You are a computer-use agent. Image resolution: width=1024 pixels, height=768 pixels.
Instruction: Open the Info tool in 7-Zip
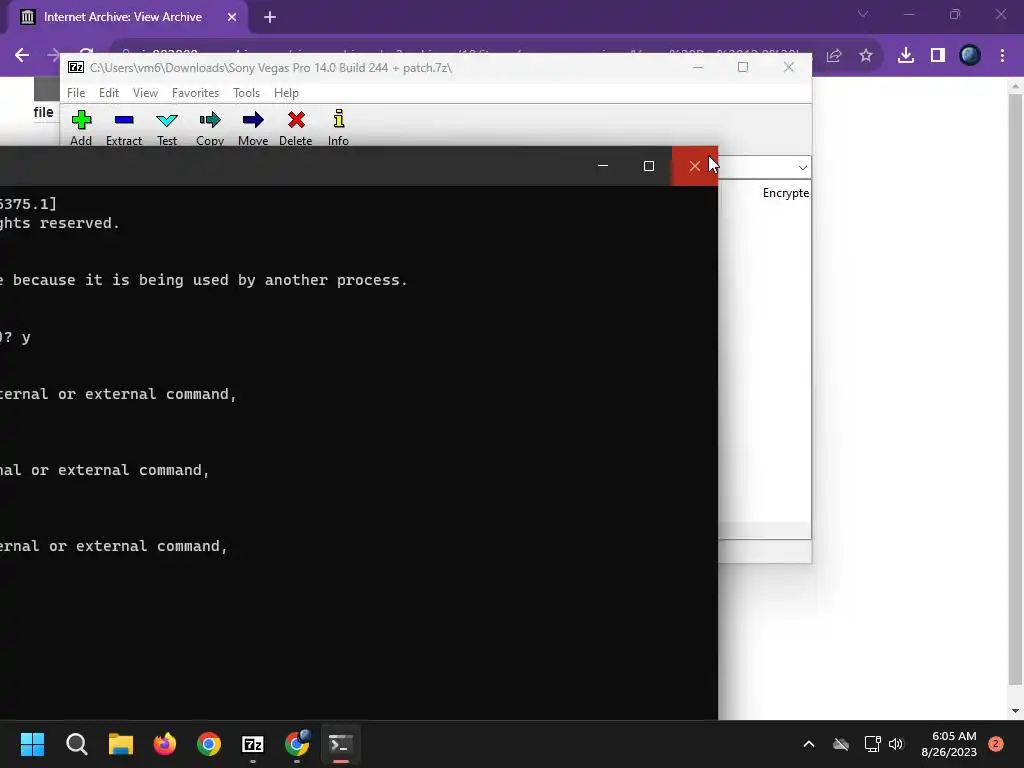click(x=338, y=127)
